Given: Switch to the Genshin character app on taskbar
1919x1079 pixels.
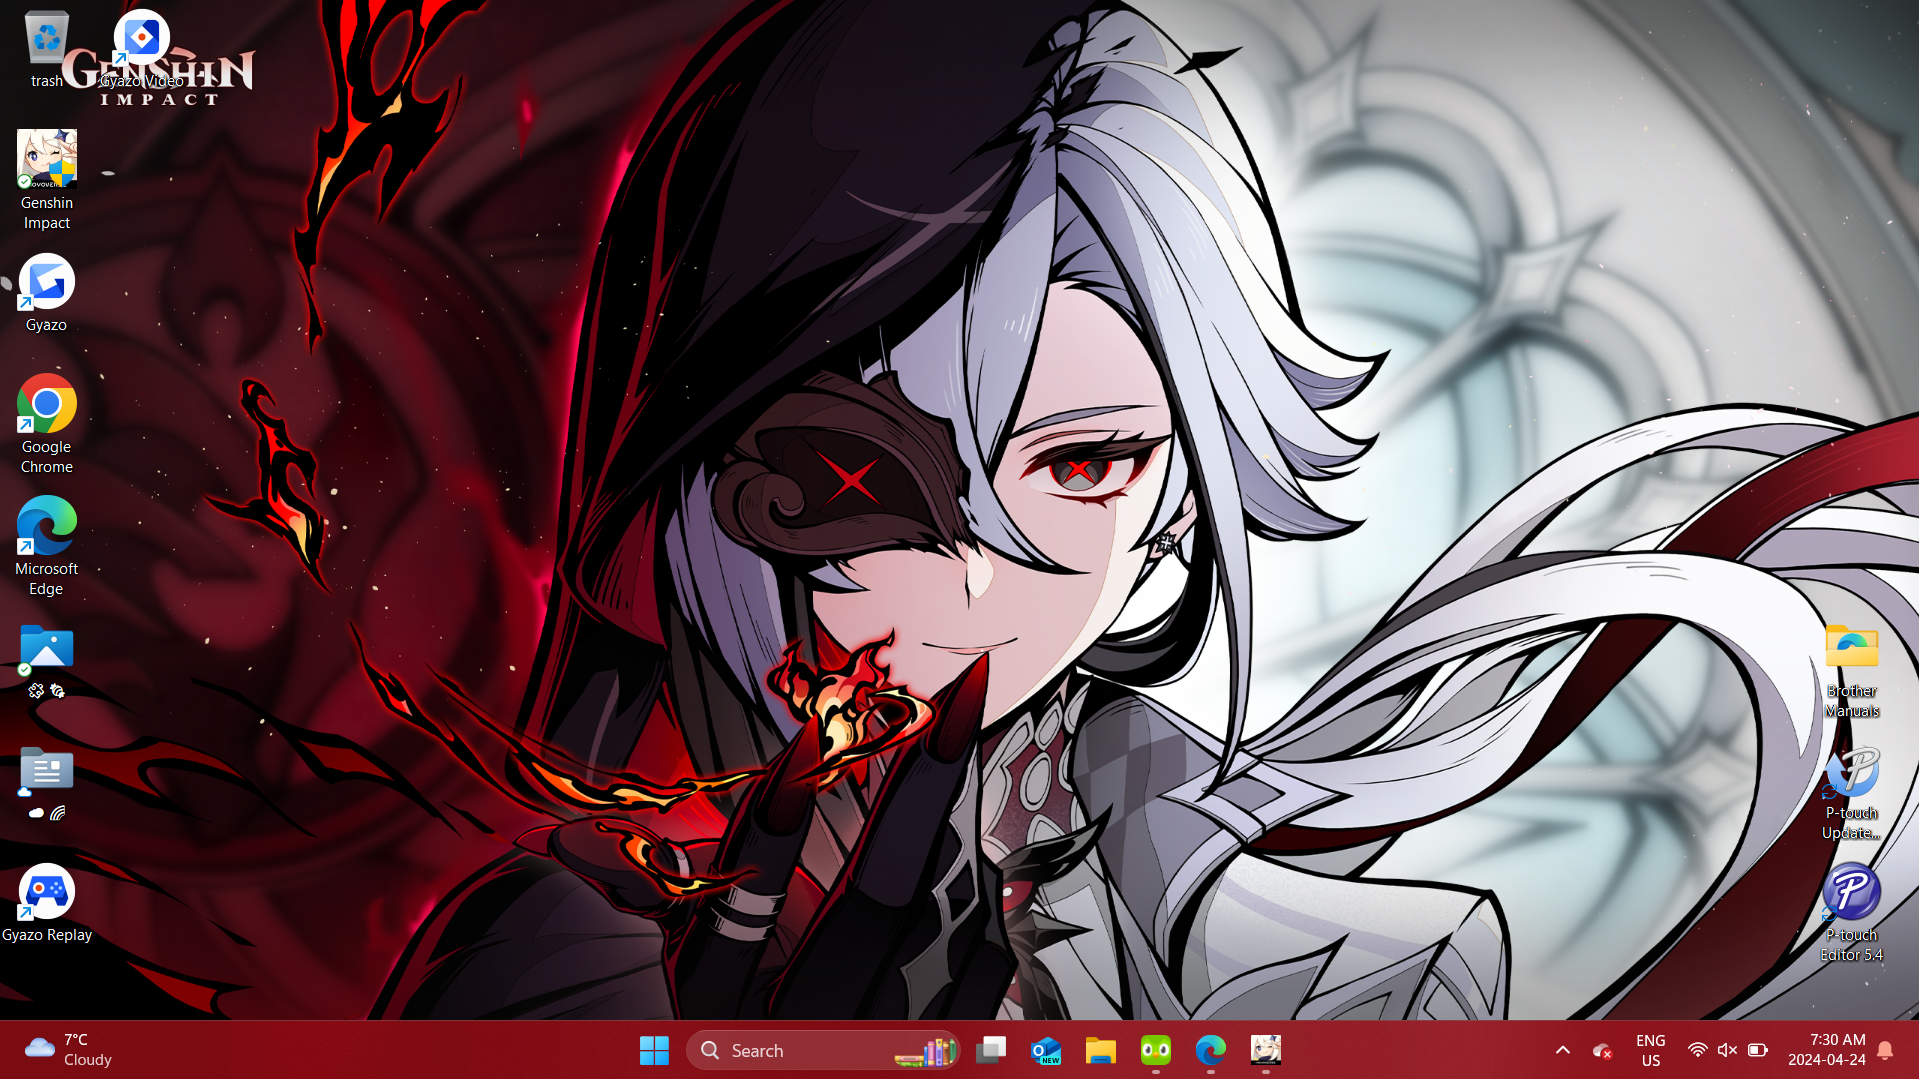Looking at the screenshot, I should click(1266, 1050).
